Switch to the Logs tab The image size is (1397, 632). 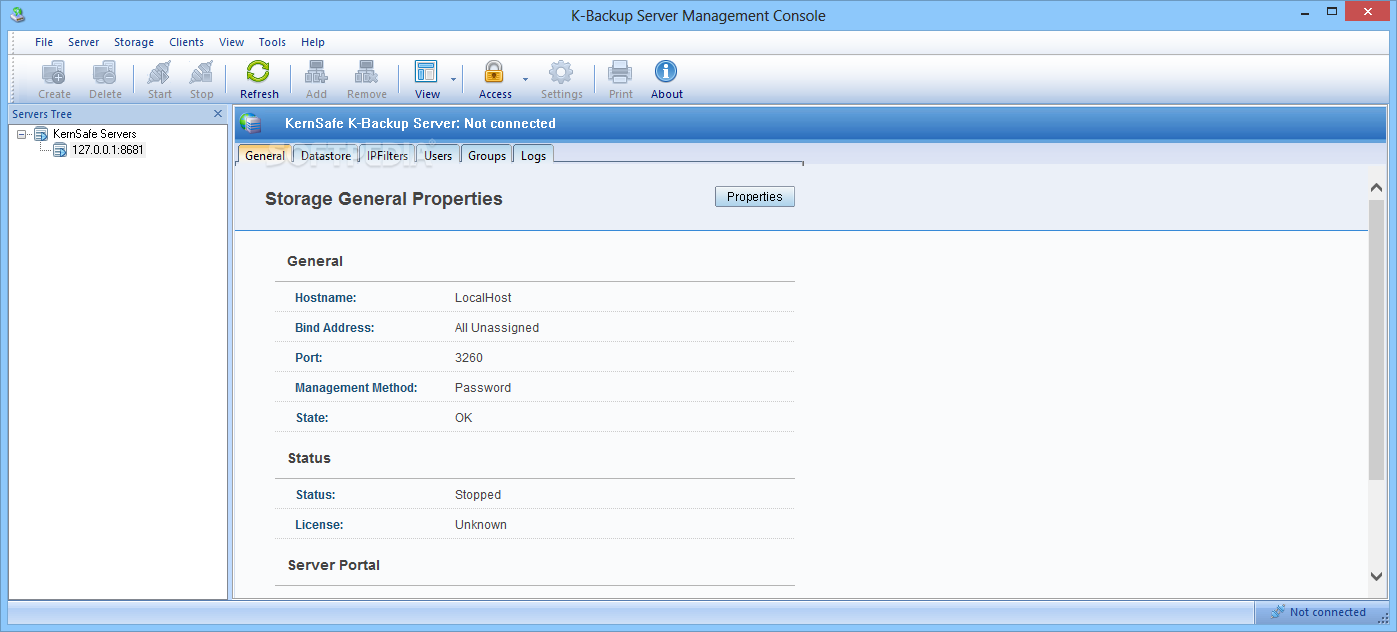click(x=533, y=155)
